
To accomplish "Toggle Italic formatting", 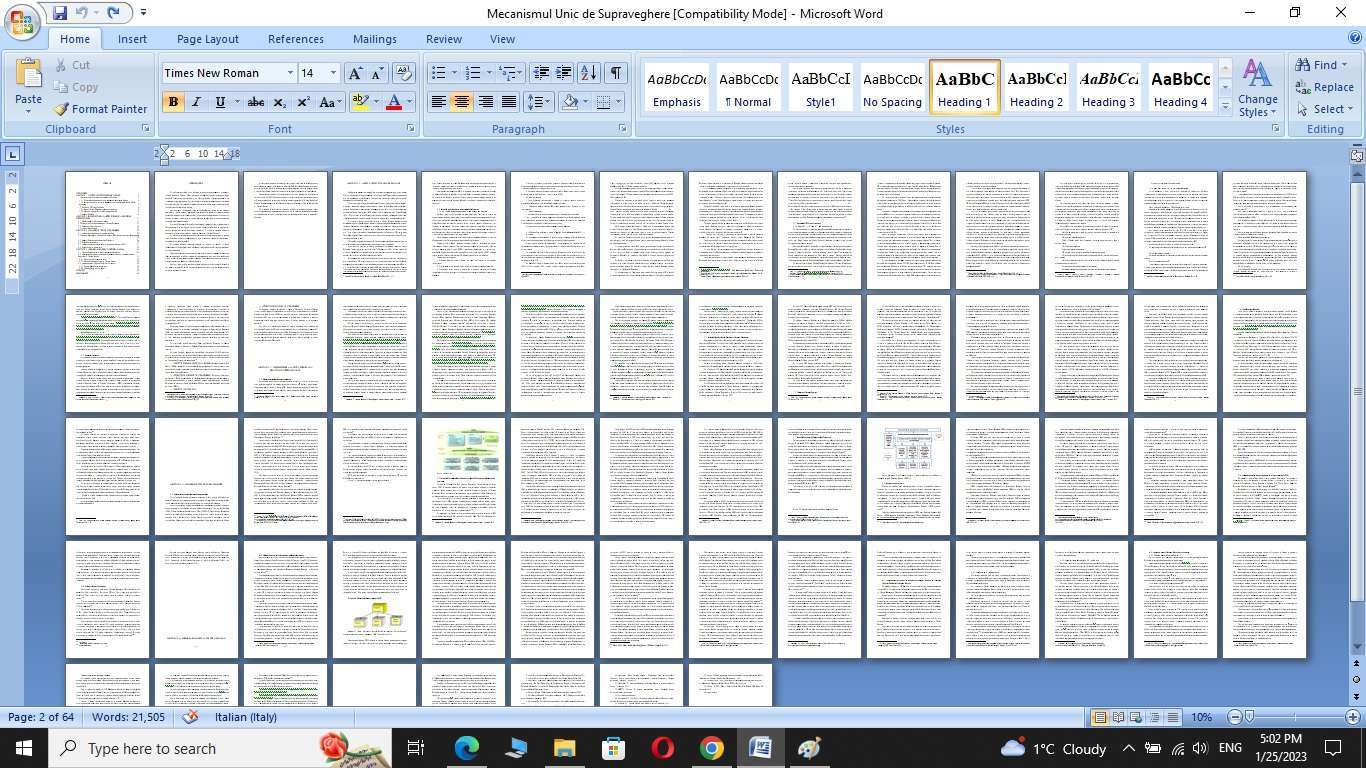I will click(196, 102).
